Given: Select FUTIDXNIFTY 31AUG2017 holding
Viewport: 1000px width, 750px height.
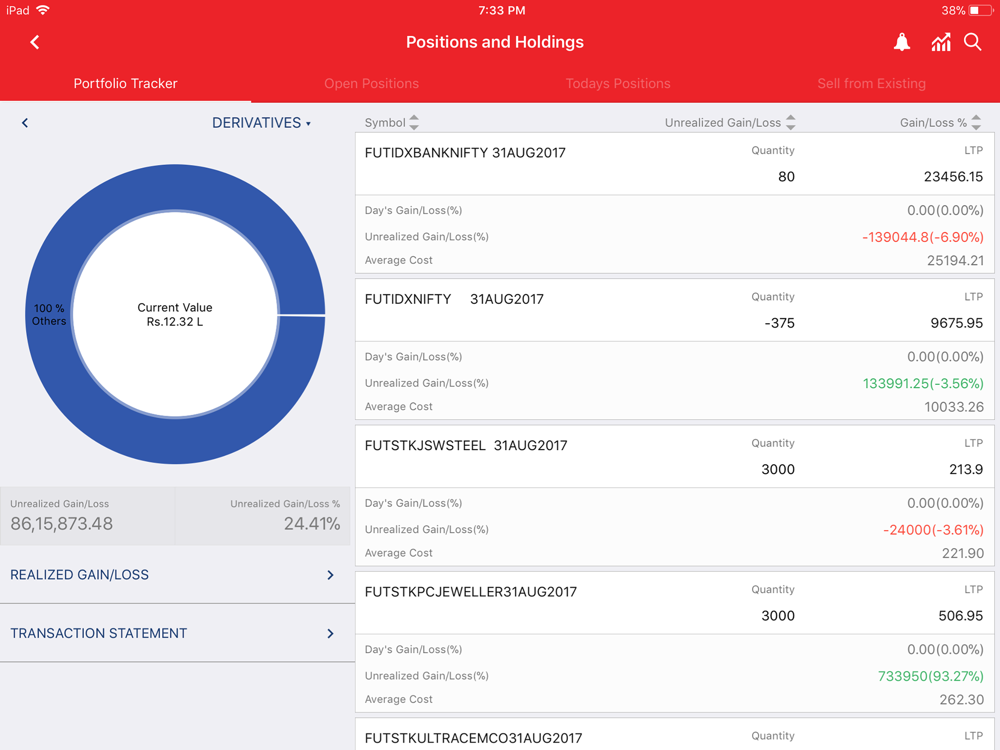Looking at the screenshot, I should (x=674, y=349).
